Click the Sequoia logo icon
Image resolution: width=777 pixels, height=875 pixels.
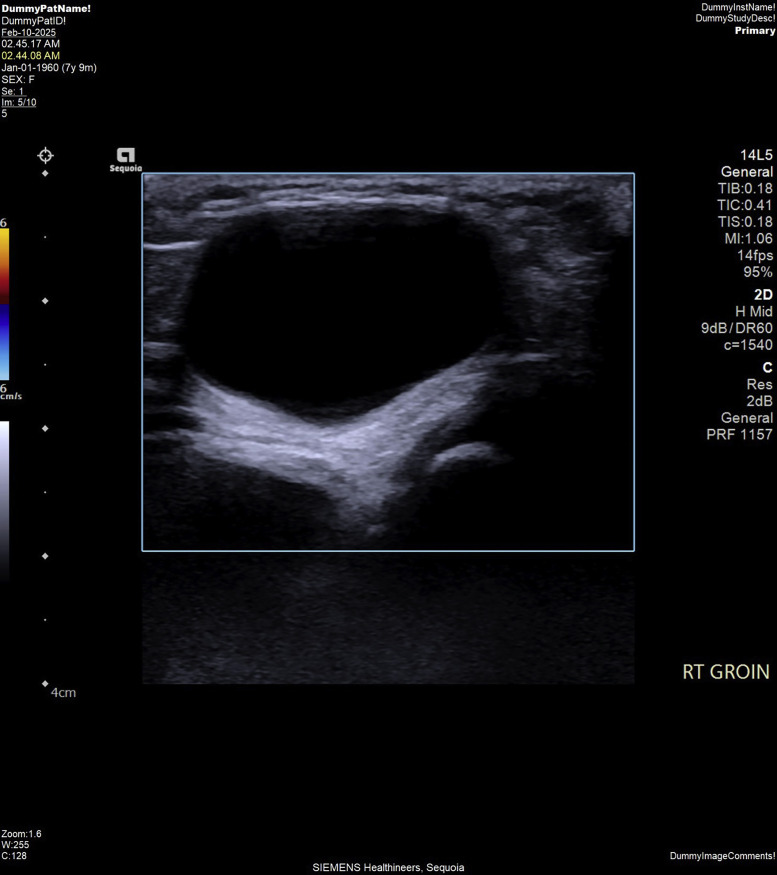126,160
